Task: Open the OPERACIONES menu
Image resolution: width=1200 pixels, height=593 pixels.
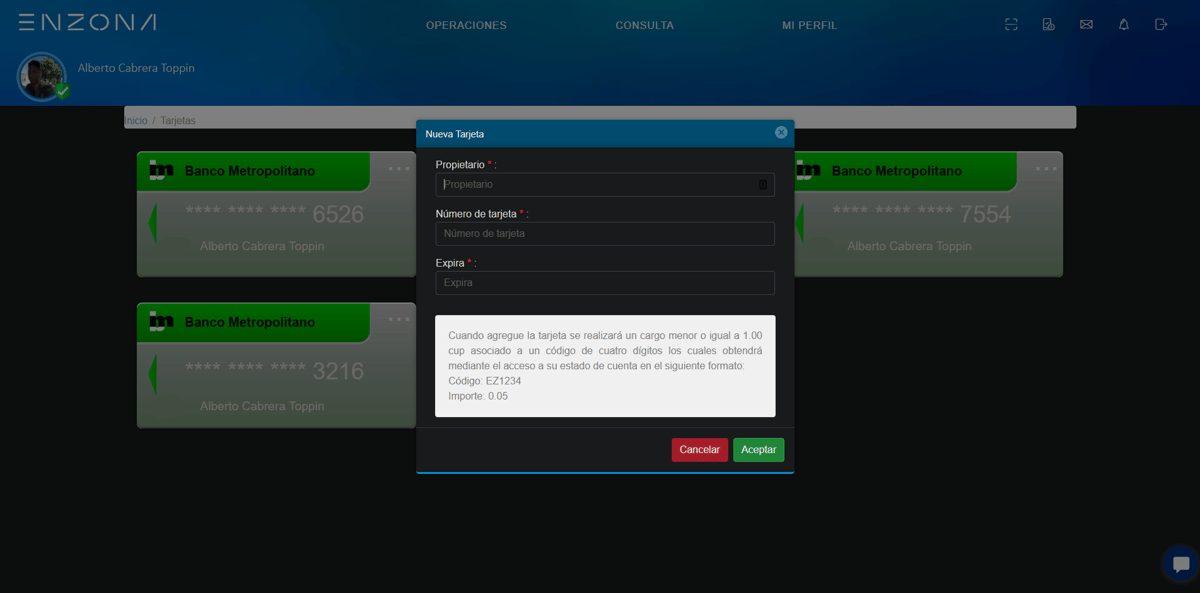Action: click(x=466, y=25)
